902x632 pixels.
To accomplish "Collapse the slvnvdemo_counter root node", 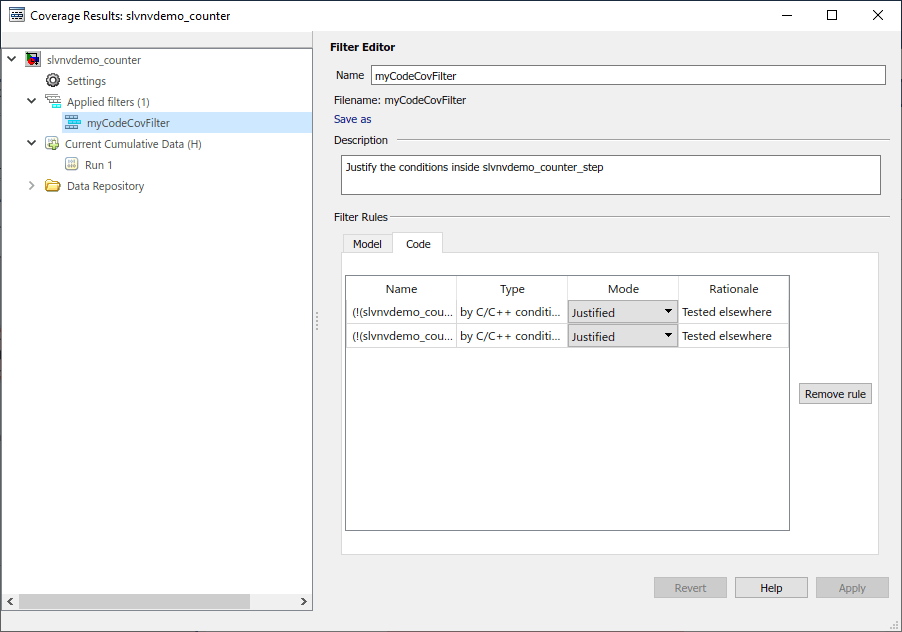I will coord(12,60).
